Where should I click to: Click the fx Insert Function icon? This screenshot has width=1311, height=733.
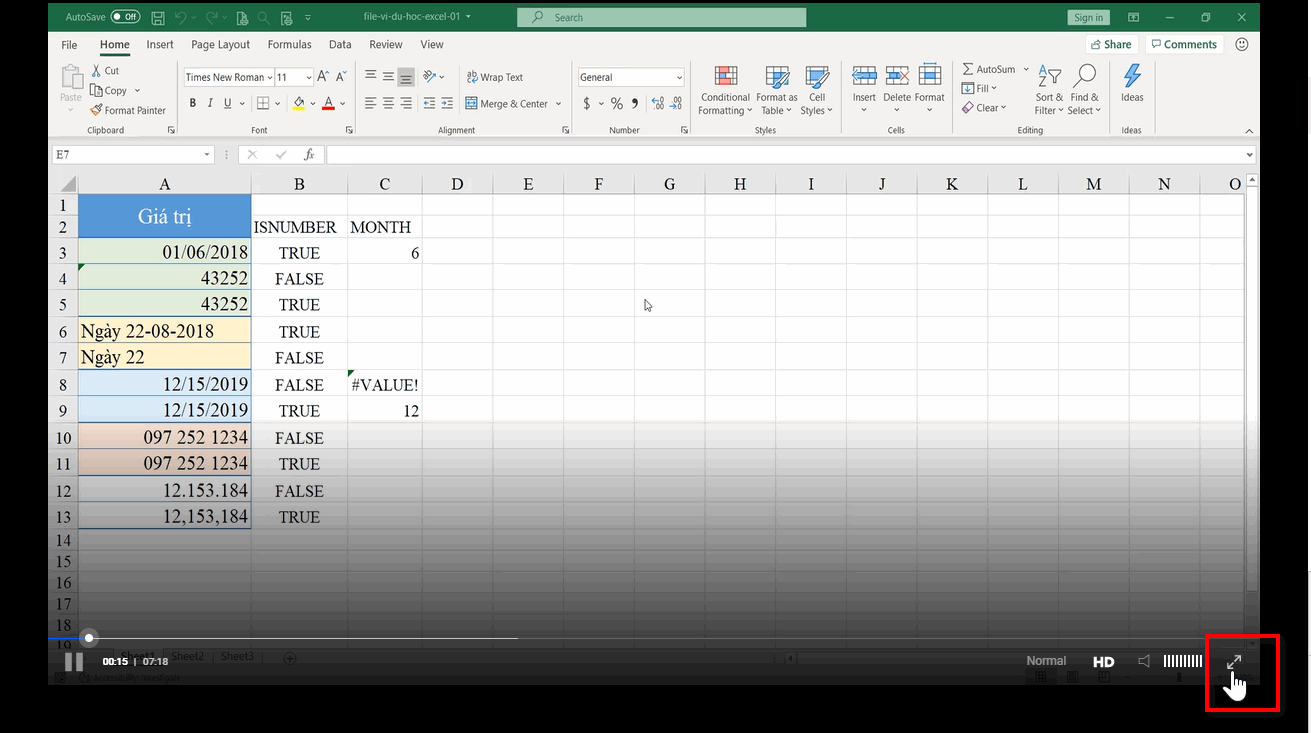click(x=309, y=155)
